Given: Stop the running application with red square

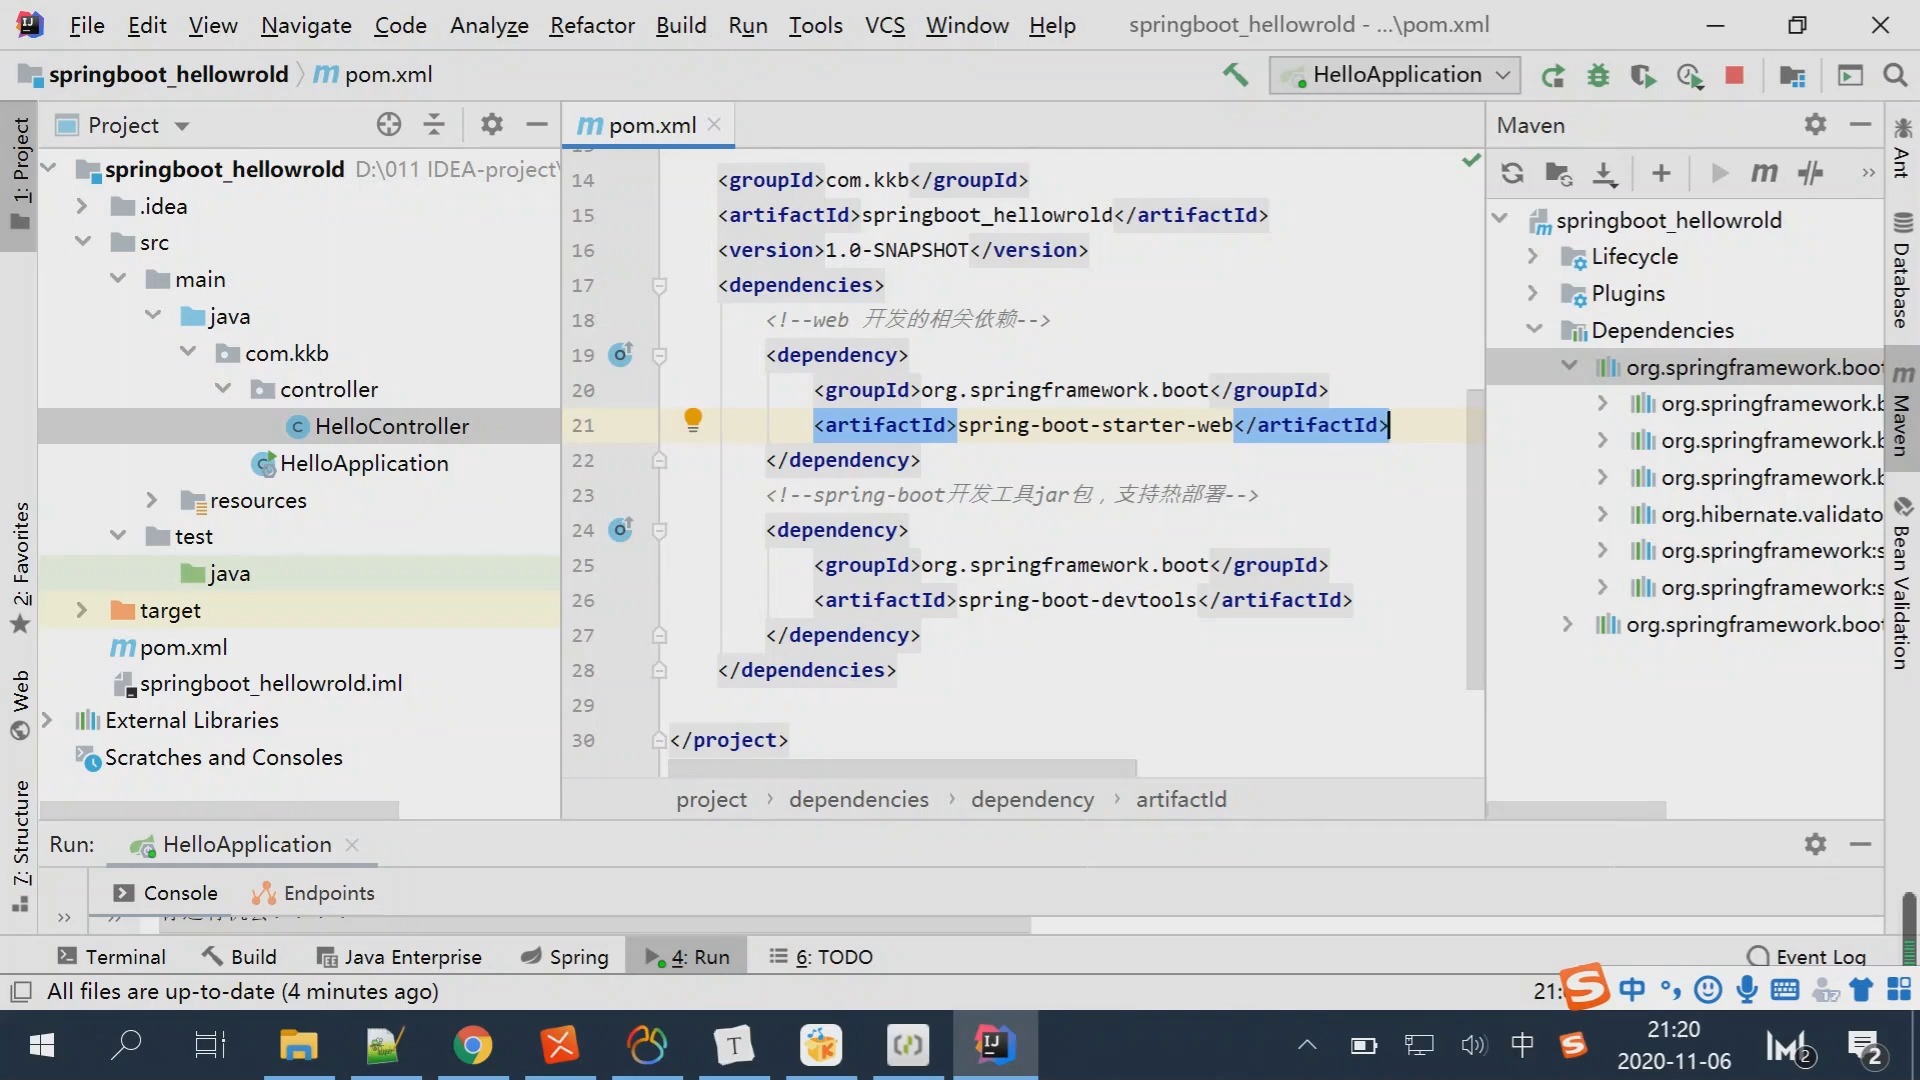Looking at the screenshot, I should tap(1735, 75).
